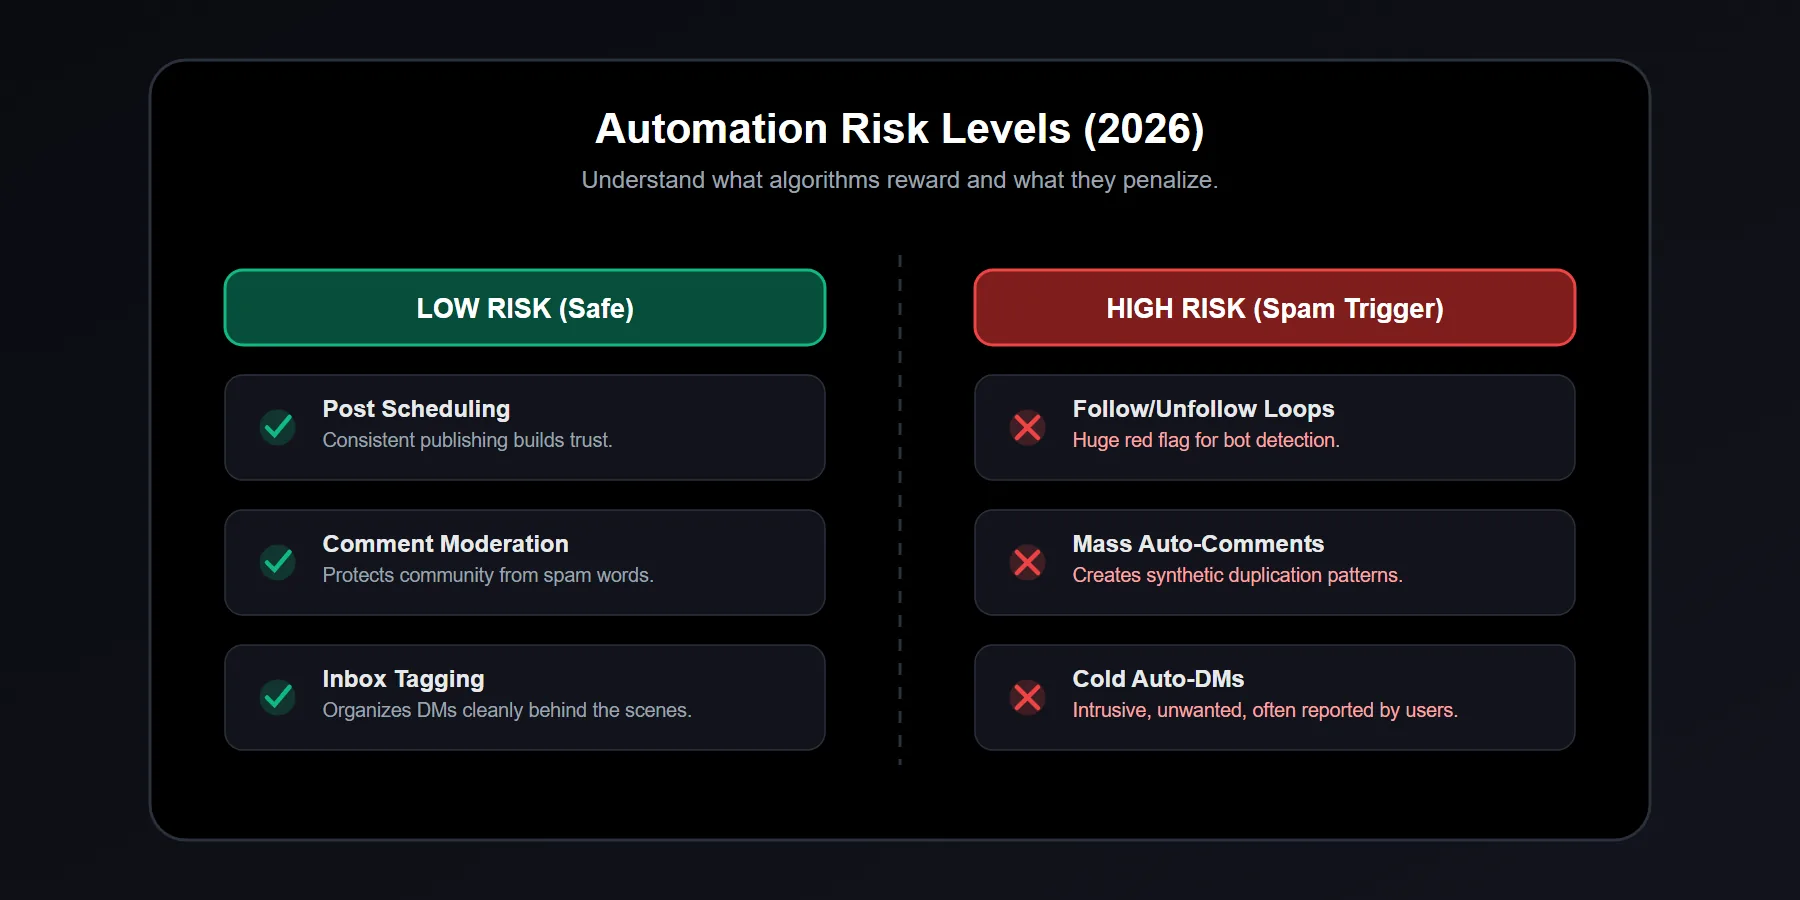
Task: Open the Mass Auto-Comments card
Action: pos(1274,563)
